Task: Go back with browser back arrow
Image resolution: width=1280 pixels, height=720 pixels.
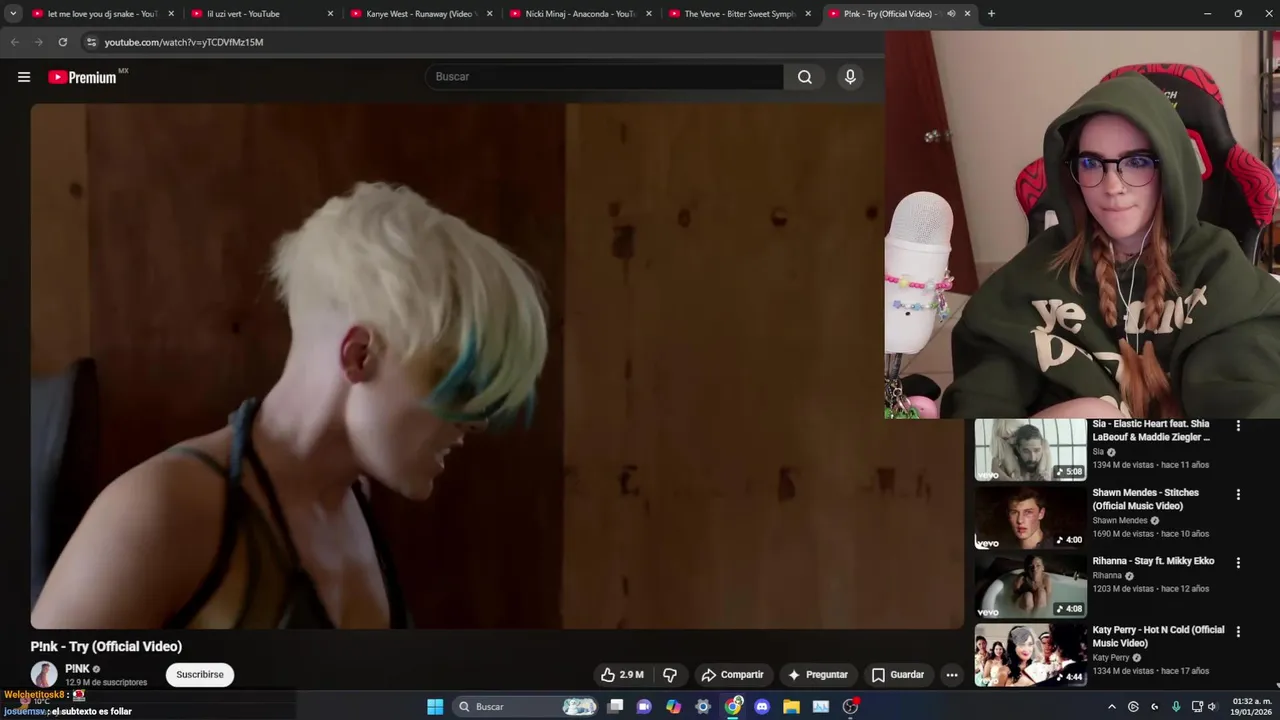Action: [14, 42]
